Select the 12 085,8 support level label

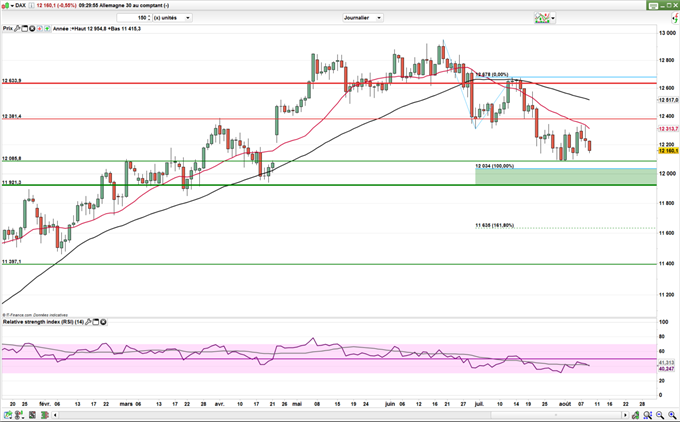tap(12, 159)
